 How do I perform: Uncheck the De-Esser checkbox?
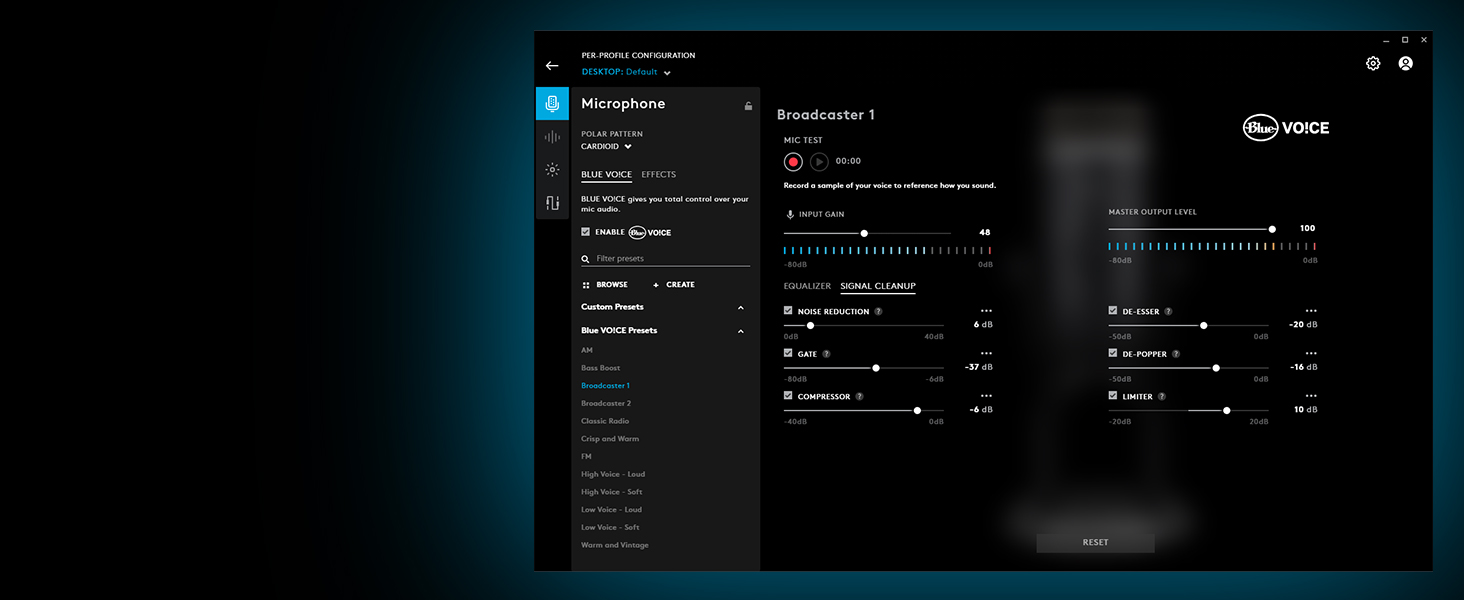[1113, 311]
